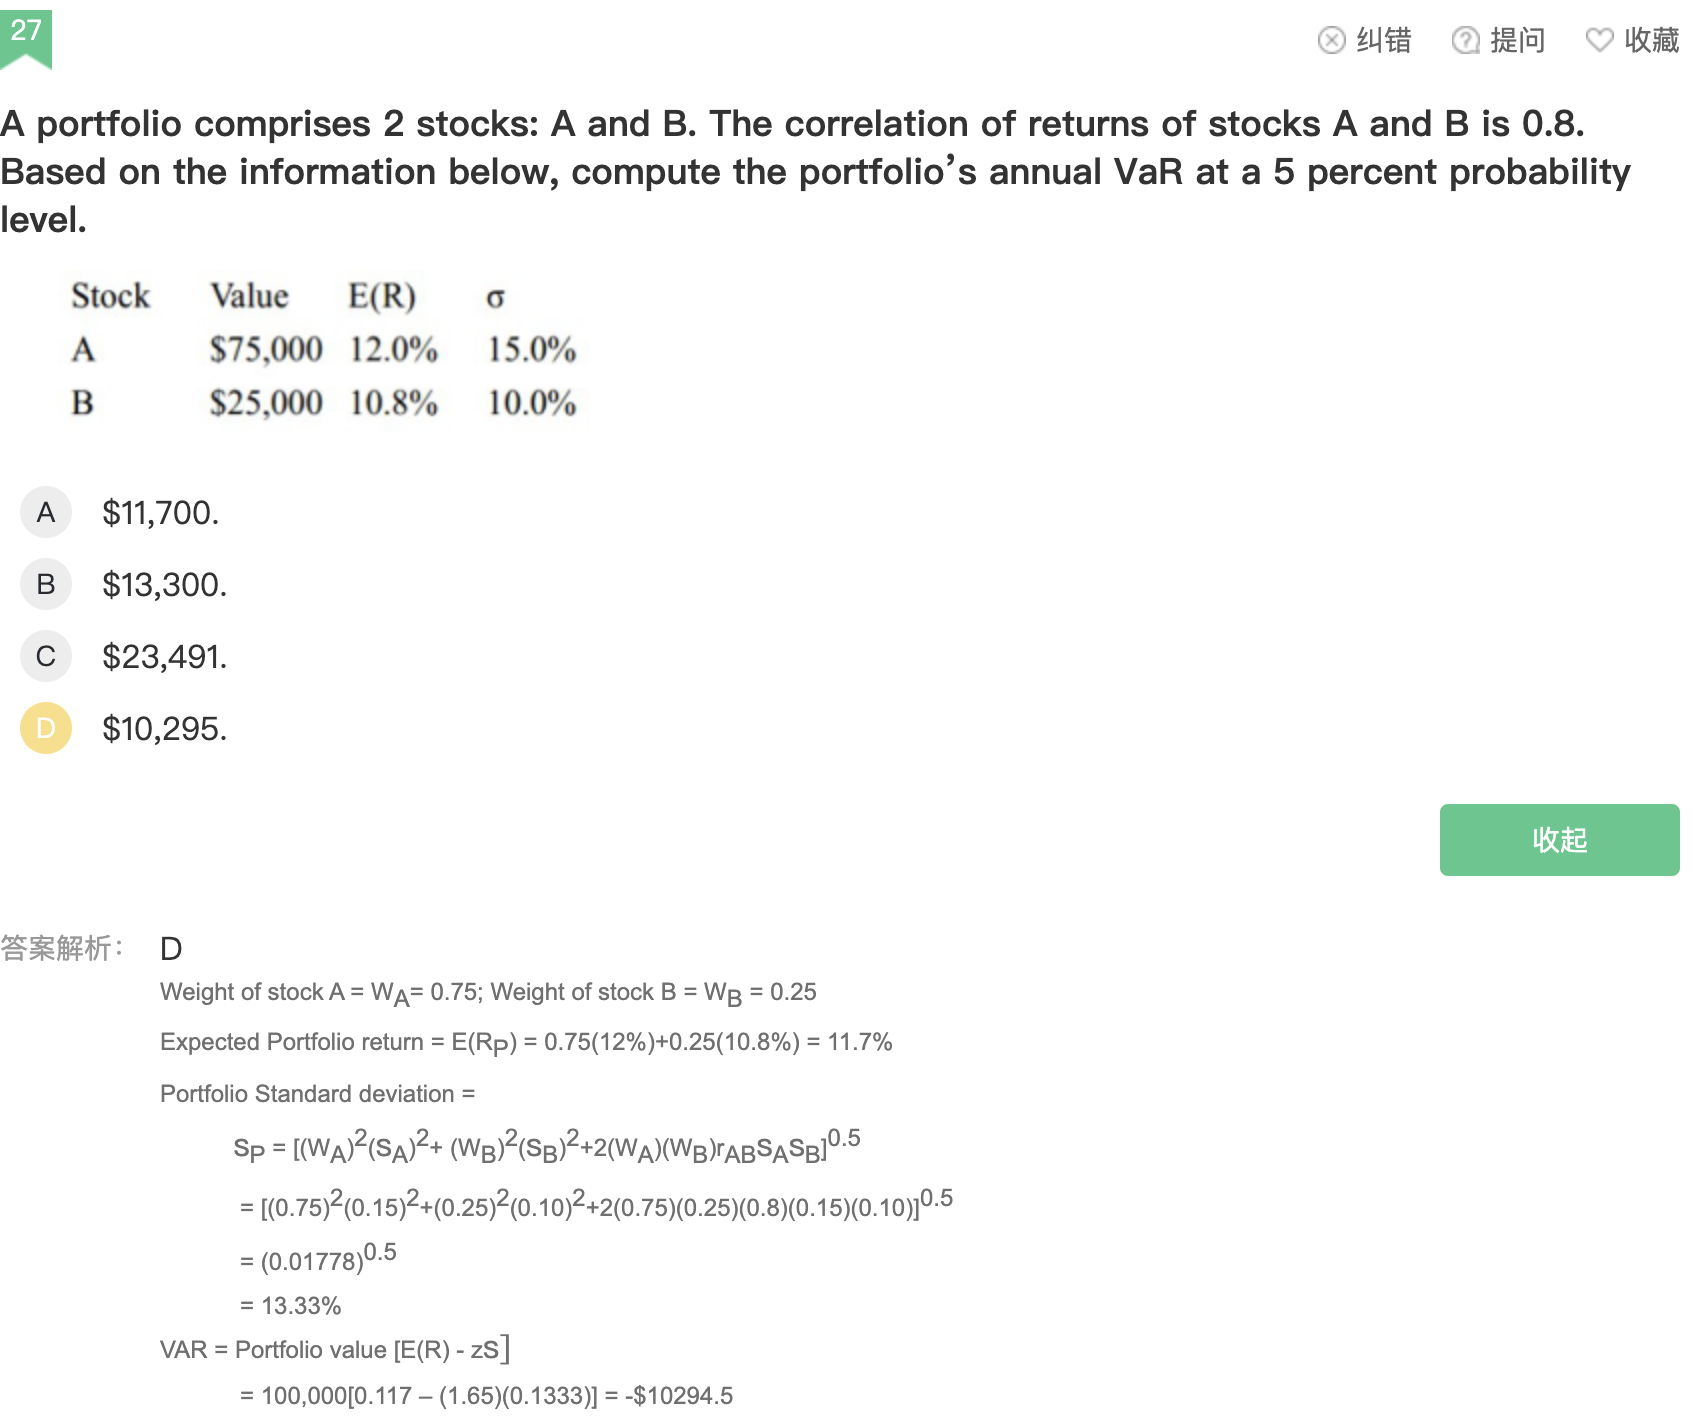Viewport: 1708px width, 1416px height.
Task: Select option A radio circle
Action: tap(46, 512)
